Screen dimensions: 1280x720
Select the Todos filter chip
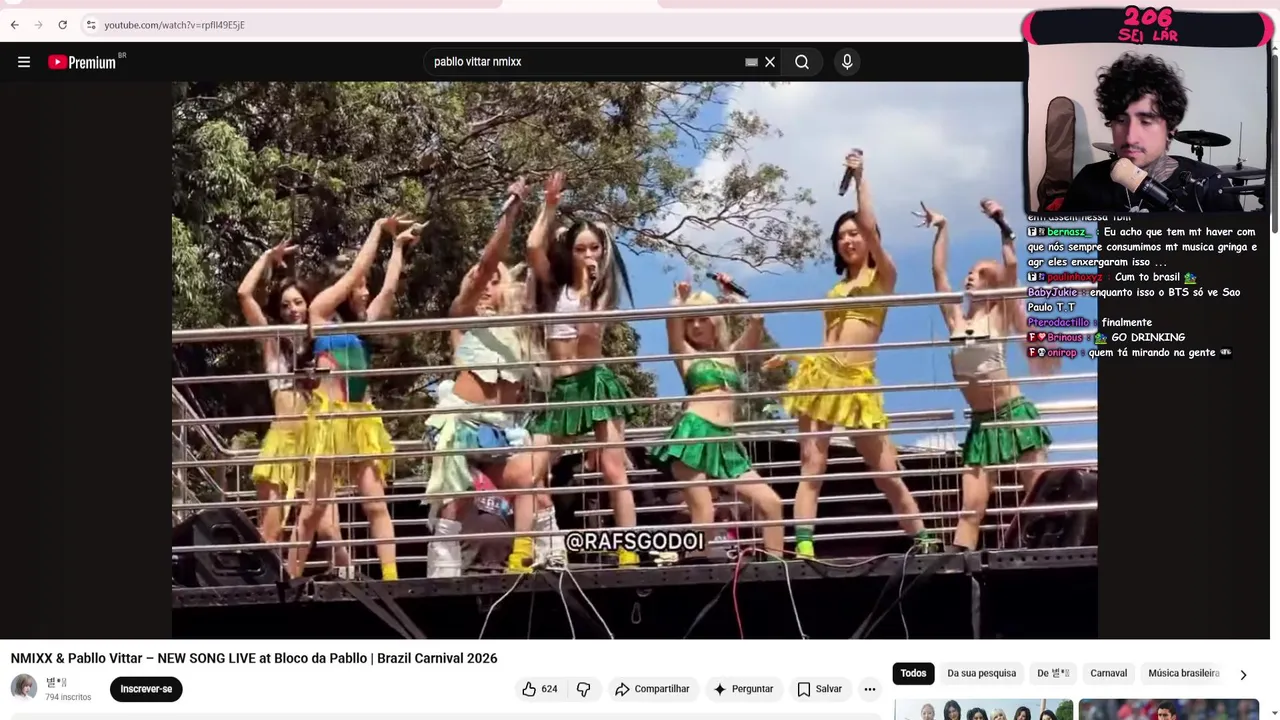913,673
